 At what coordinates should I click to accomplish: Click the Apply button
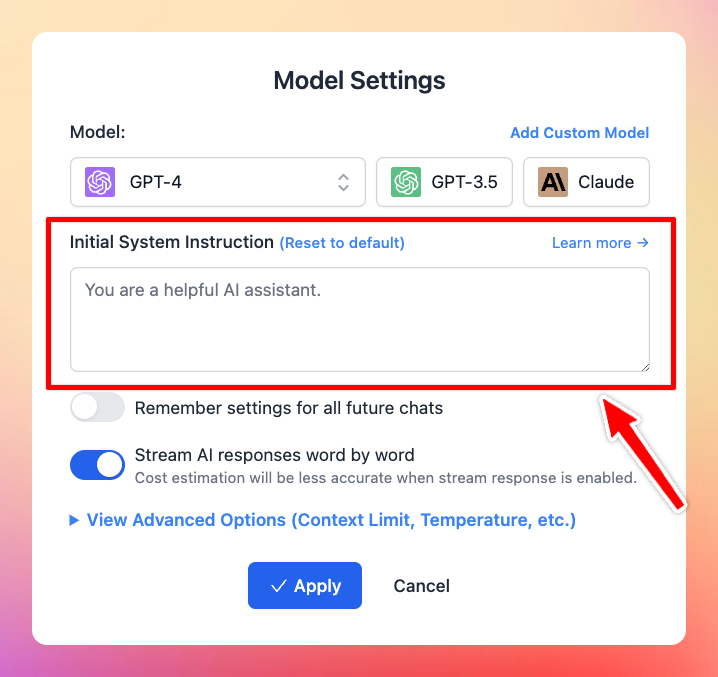point(305,585)
